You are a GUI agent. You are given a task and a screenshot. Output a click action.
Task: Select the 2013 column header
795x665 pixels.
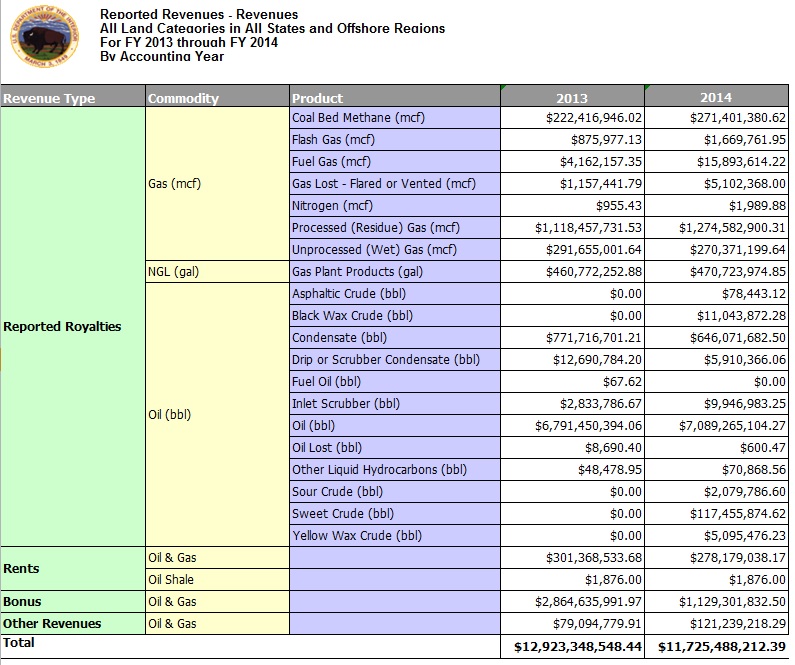572,98
